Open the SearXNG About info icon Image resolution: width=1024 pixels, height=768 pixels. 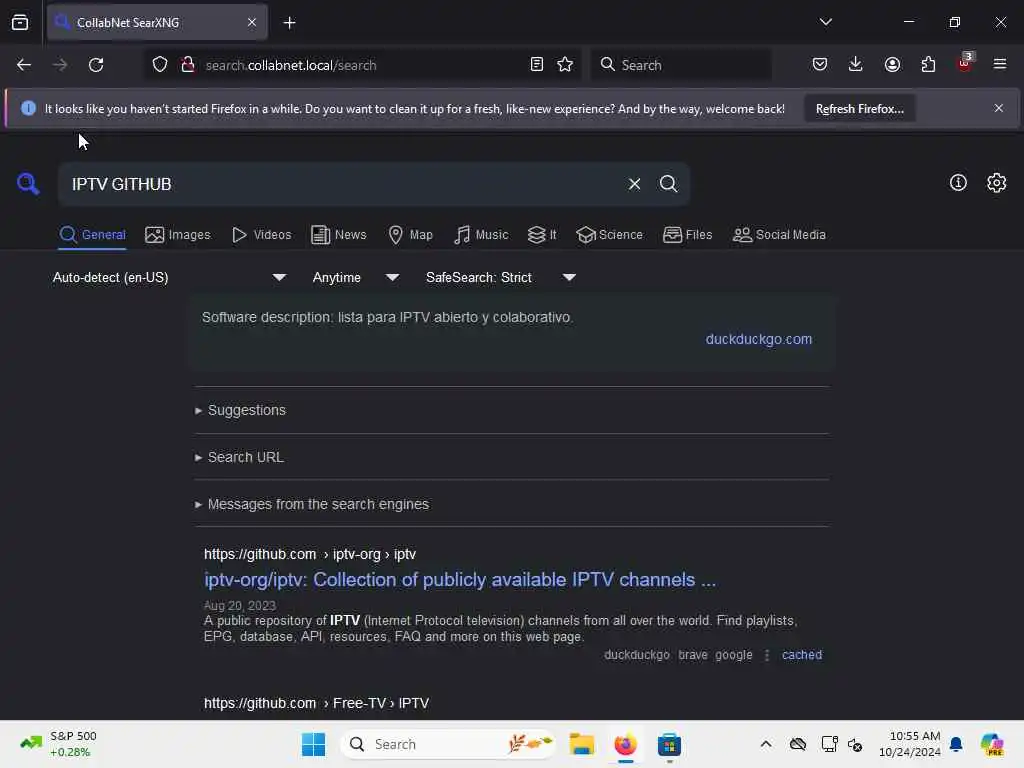958,183
